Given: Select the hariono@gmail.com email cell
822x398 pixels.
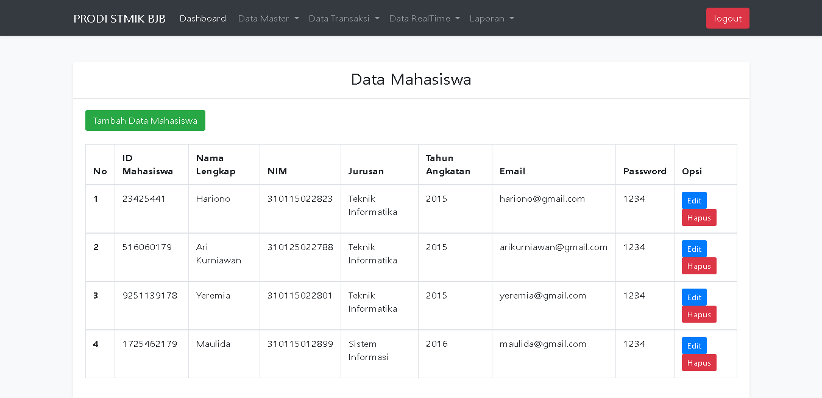Looking at the screenshot, I should (554, 209).
